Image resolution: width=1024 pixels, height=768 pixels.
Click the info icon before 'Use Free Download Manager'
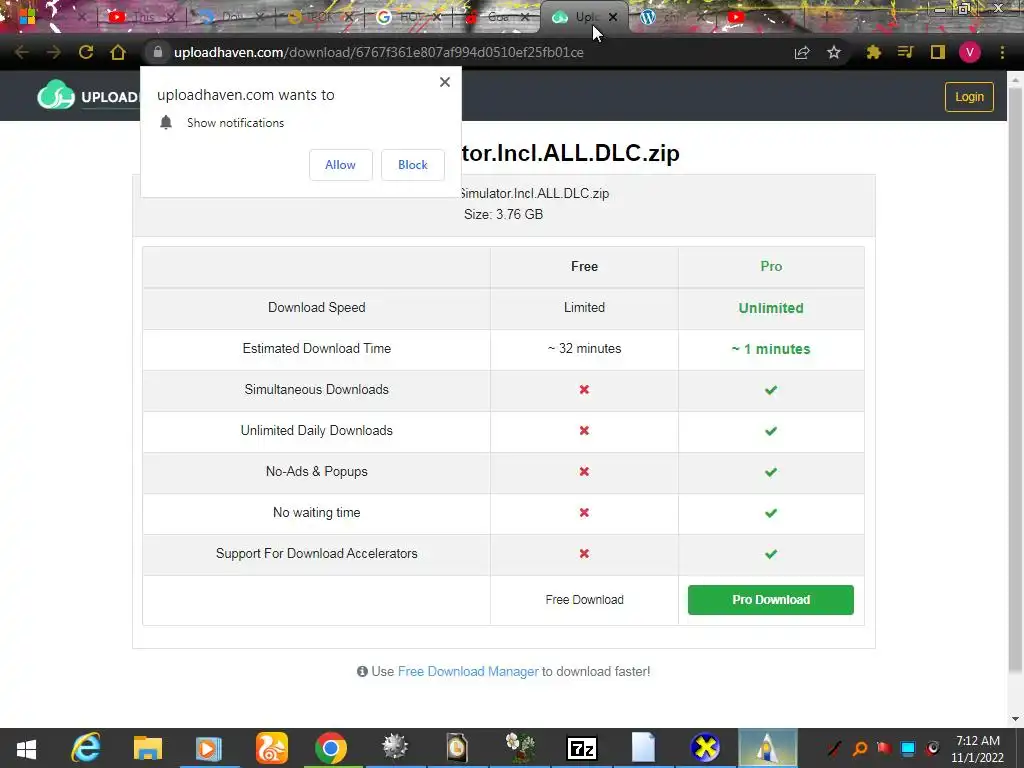[x=362, y=671]
